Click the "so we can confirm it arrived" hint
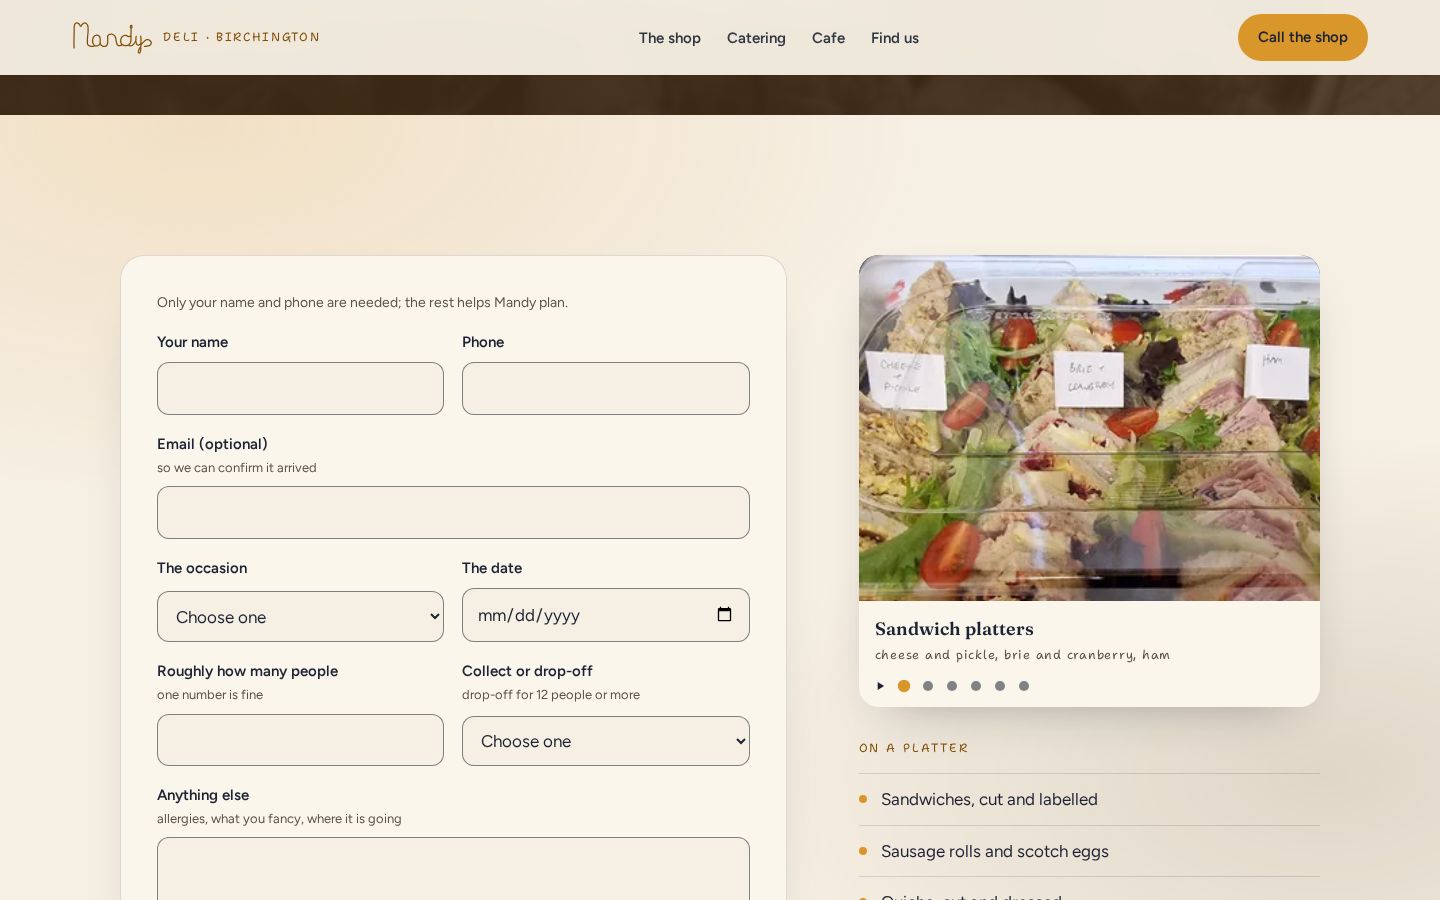The width and height of the screenshot is (1440, 900). pyautogui.click(x=237, y=467)
